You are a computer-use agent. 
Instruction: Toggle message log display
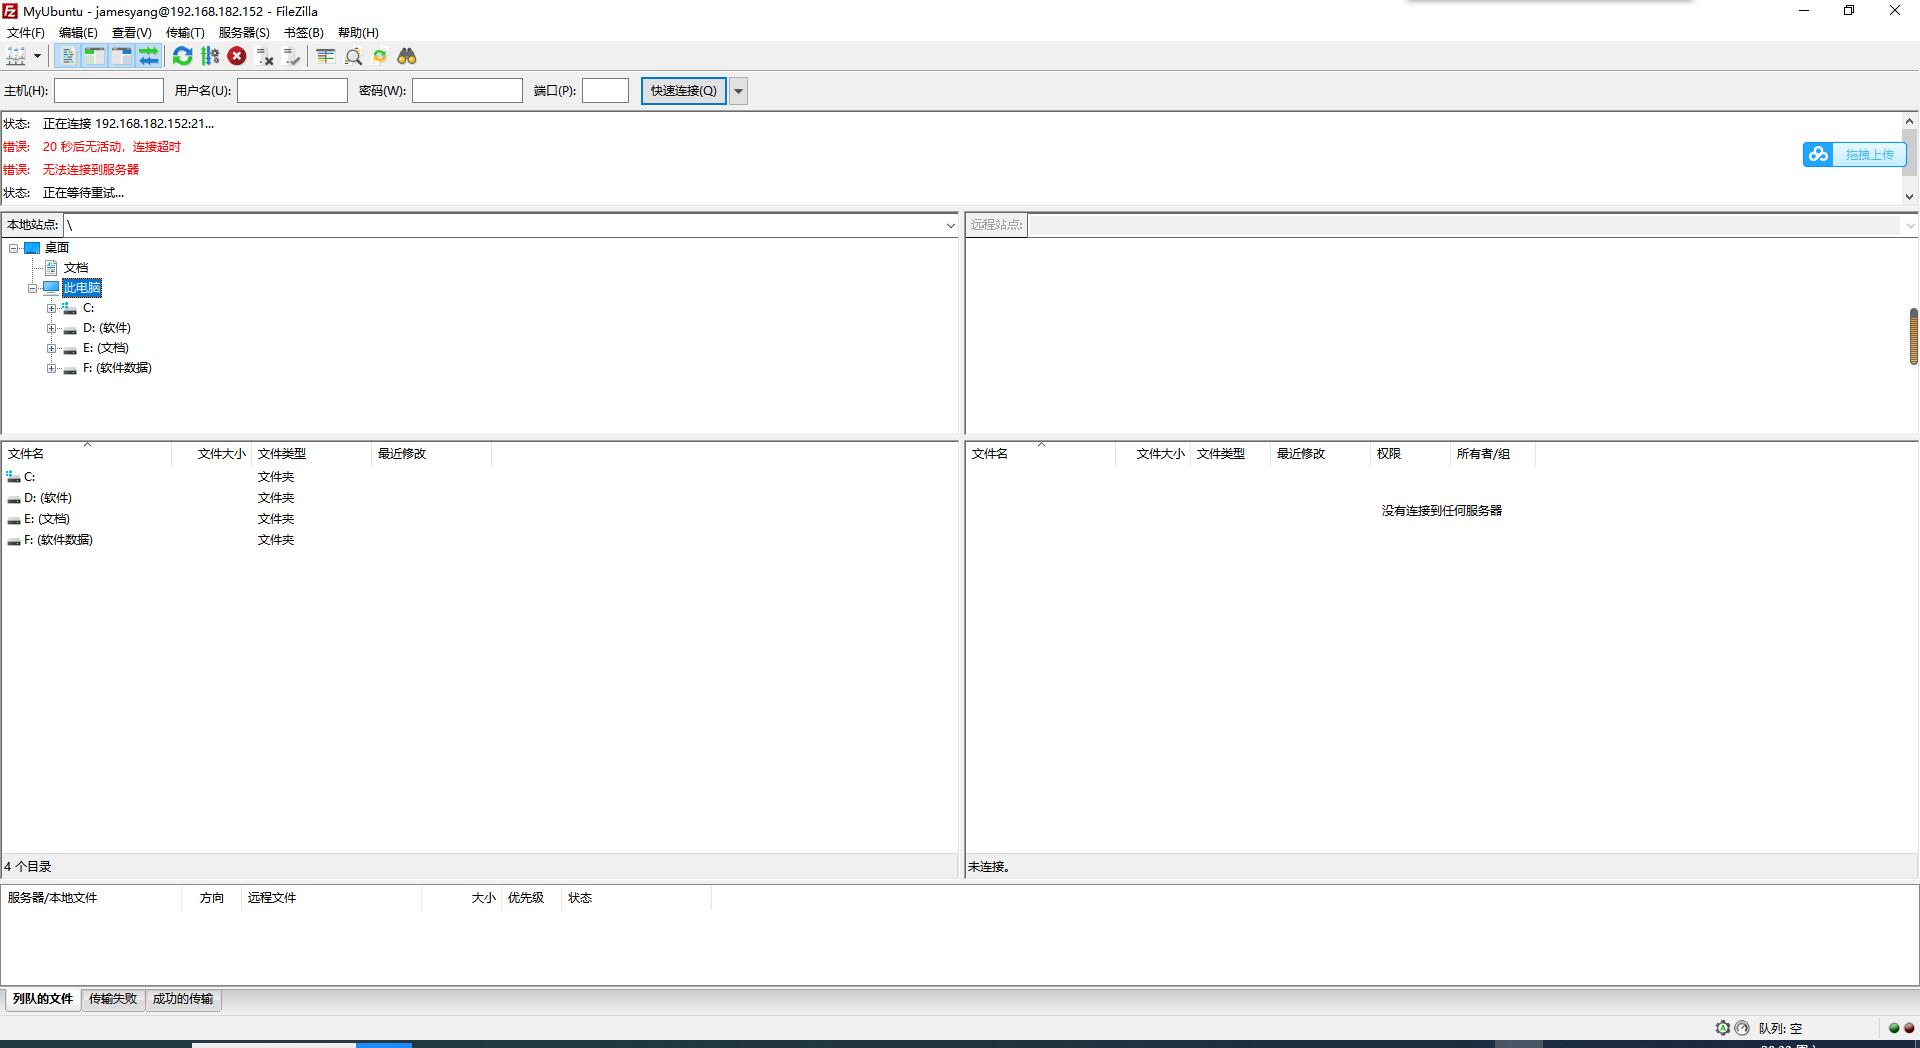[67, 56]
